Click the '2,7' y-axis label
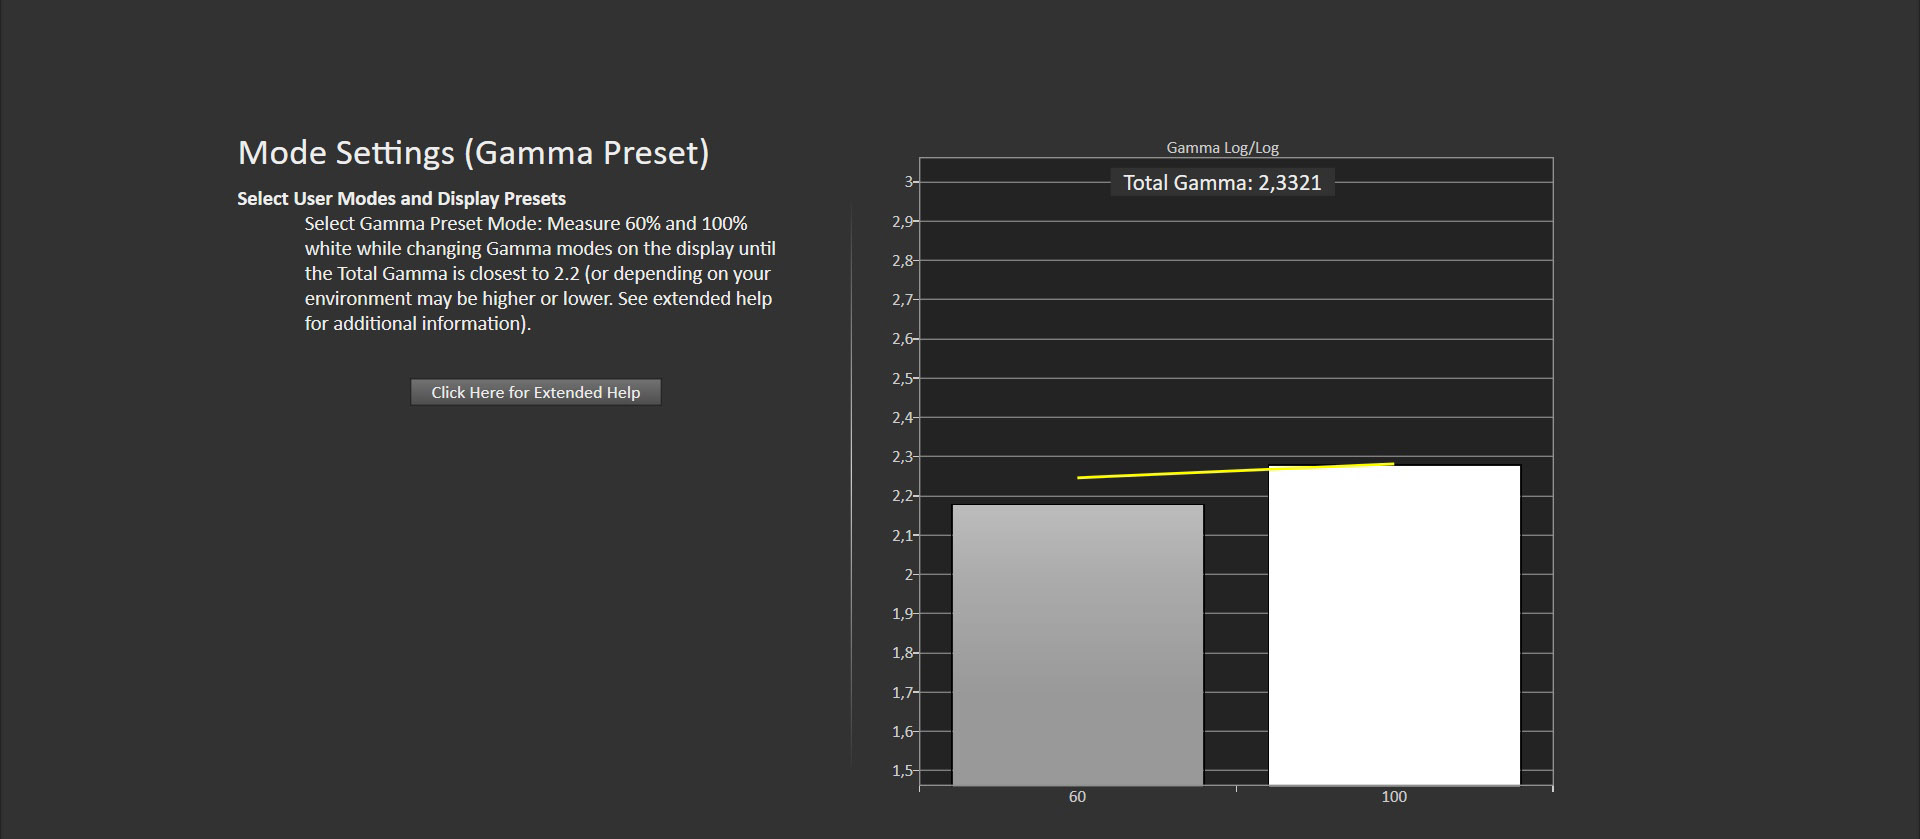The image size is (1920, 839). click(902, 300)
